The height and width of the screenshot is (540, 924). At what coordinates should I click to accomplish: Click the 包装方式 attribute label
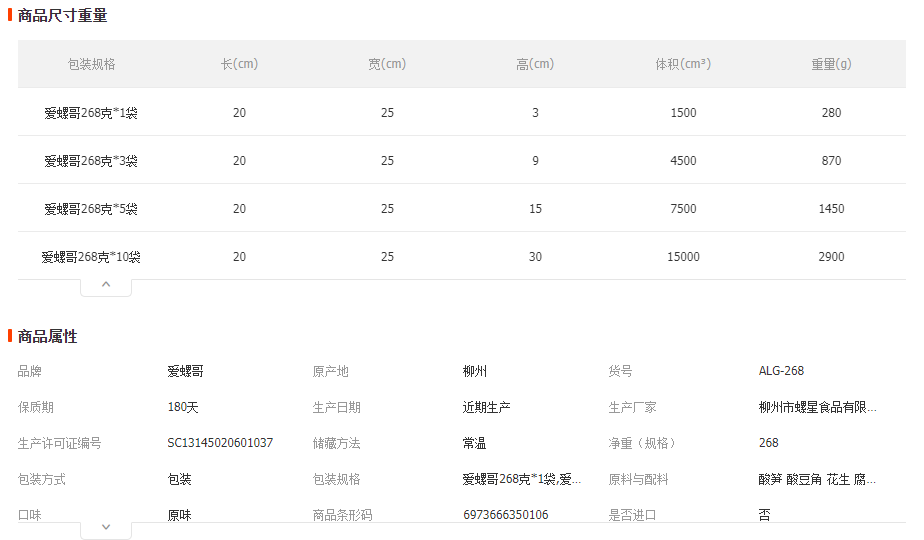coord(42,479)
